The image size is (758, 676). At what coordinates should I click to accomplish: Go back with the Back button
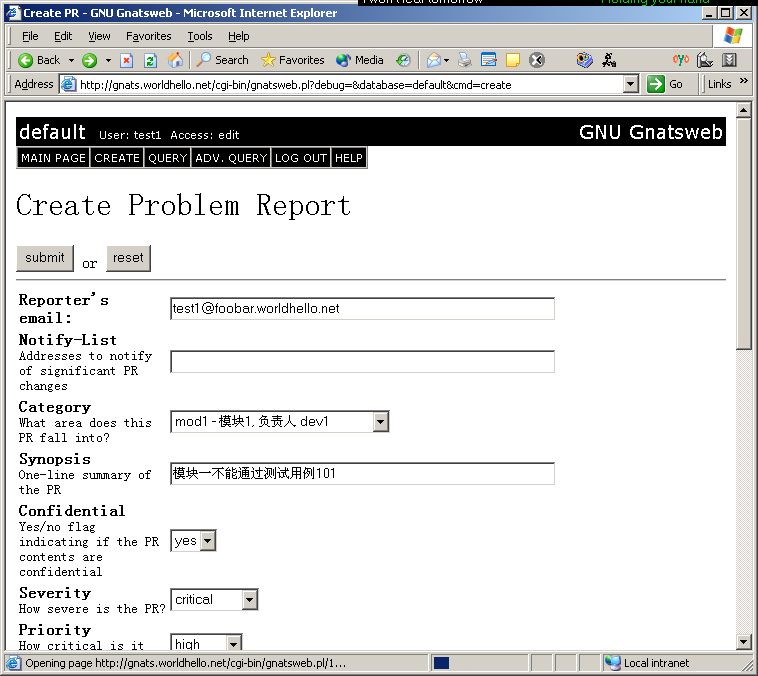[x=39, y=60]
